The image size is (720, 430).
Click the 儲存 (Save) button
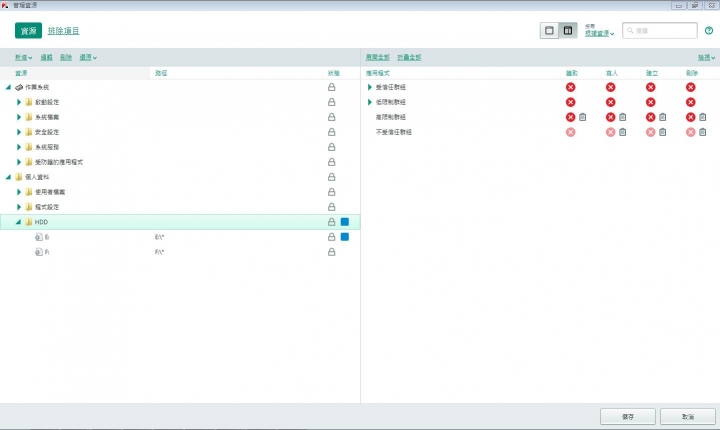click(x=628, y=417)
